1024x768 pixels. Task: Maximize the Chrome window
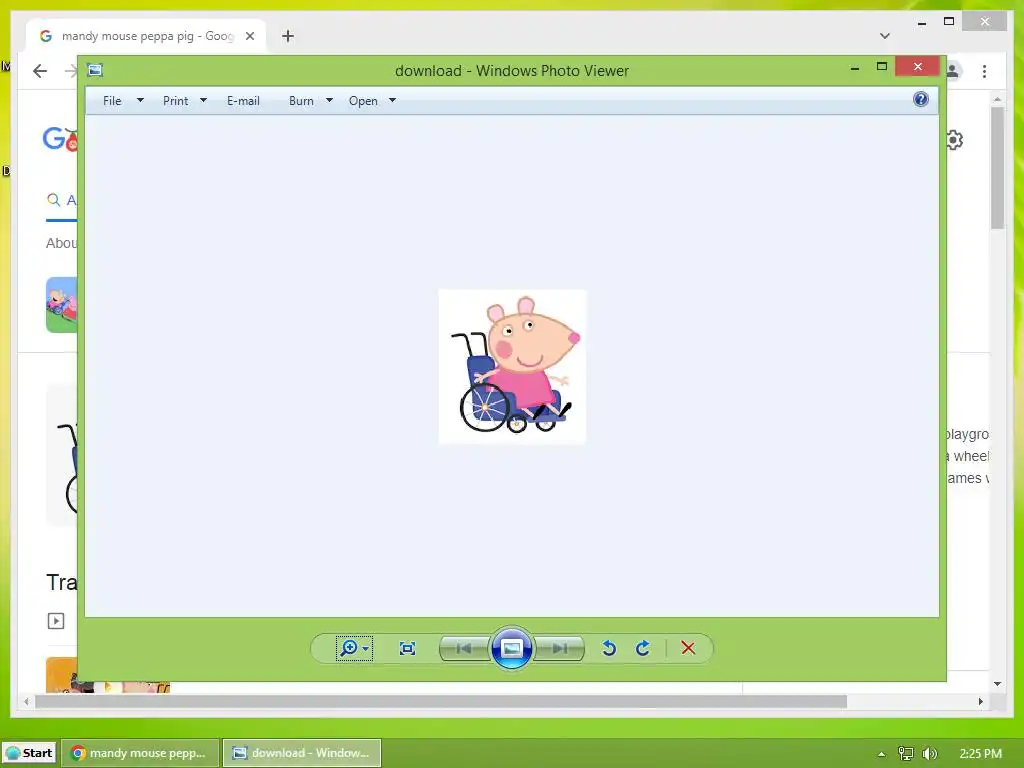tap(949, 22)
